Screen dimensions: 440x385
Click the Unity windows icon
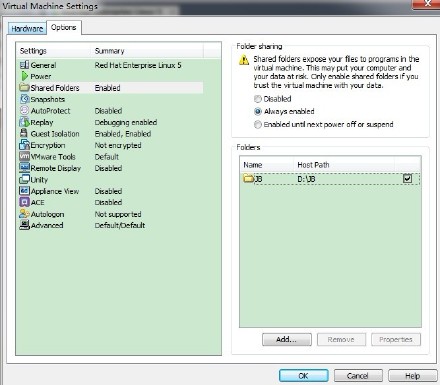pos(24,179)
